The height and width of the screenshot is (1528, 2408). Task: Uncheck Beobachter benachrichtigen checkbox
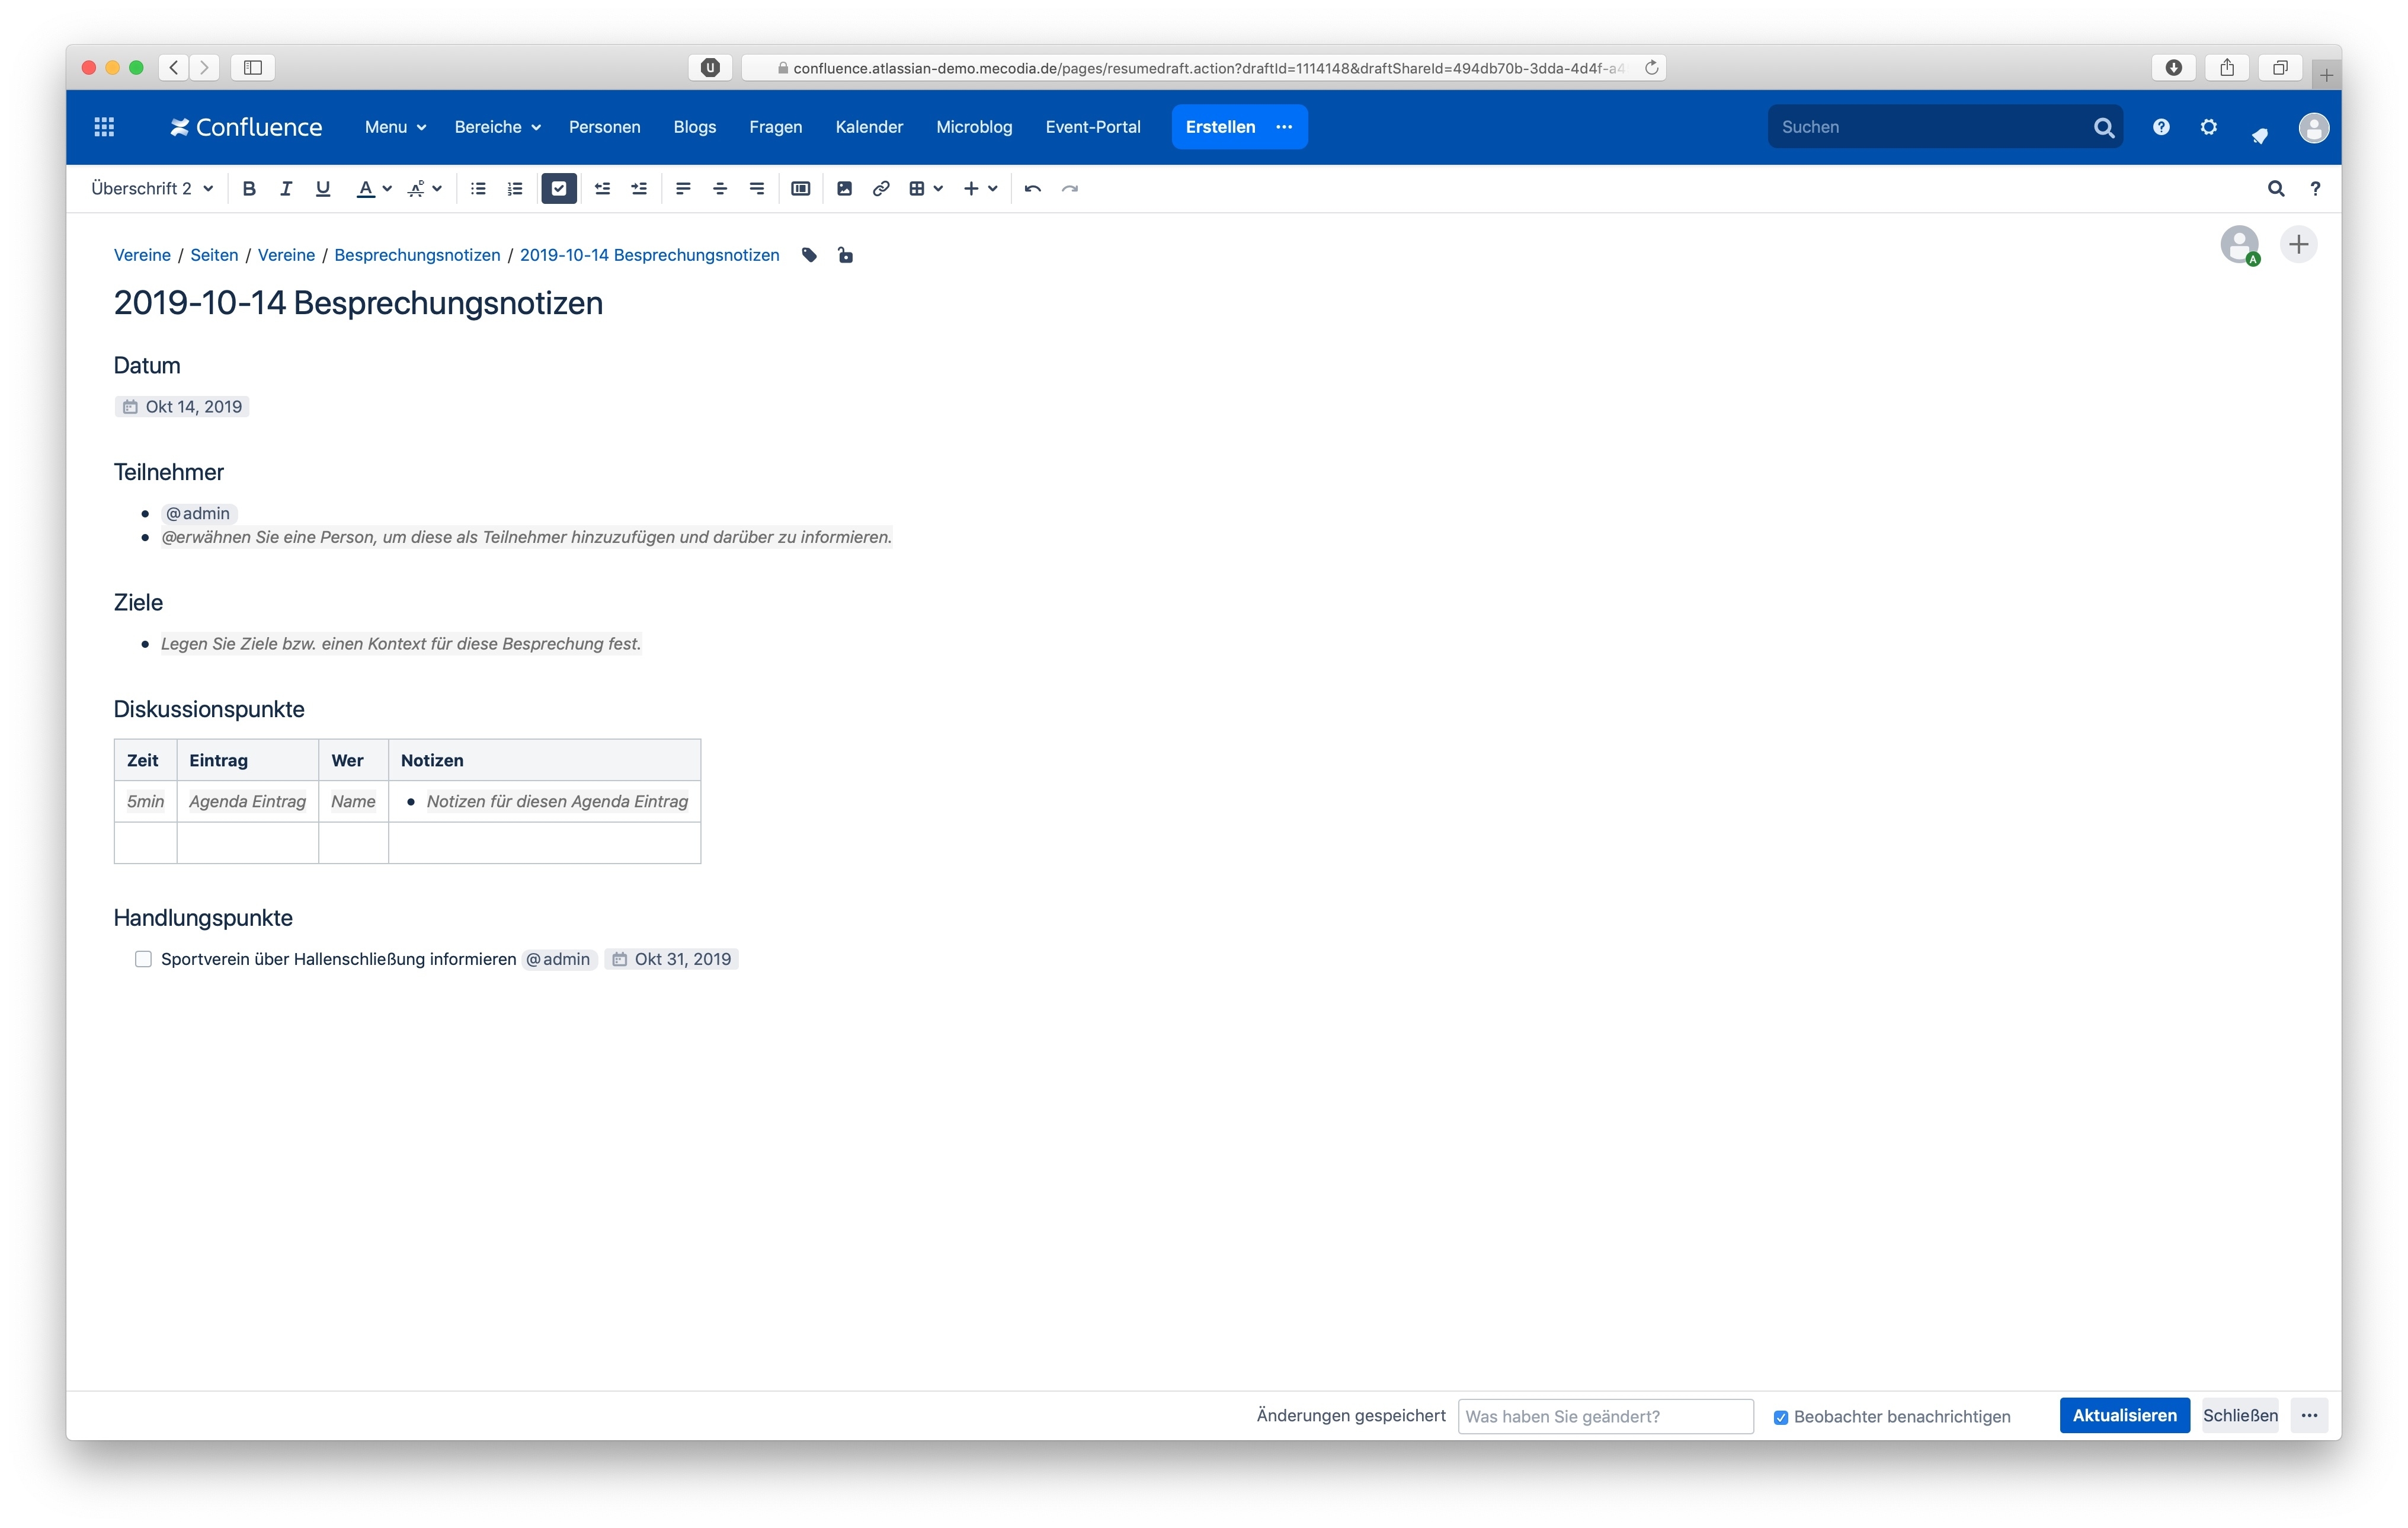click(x=1780, y=1417)
